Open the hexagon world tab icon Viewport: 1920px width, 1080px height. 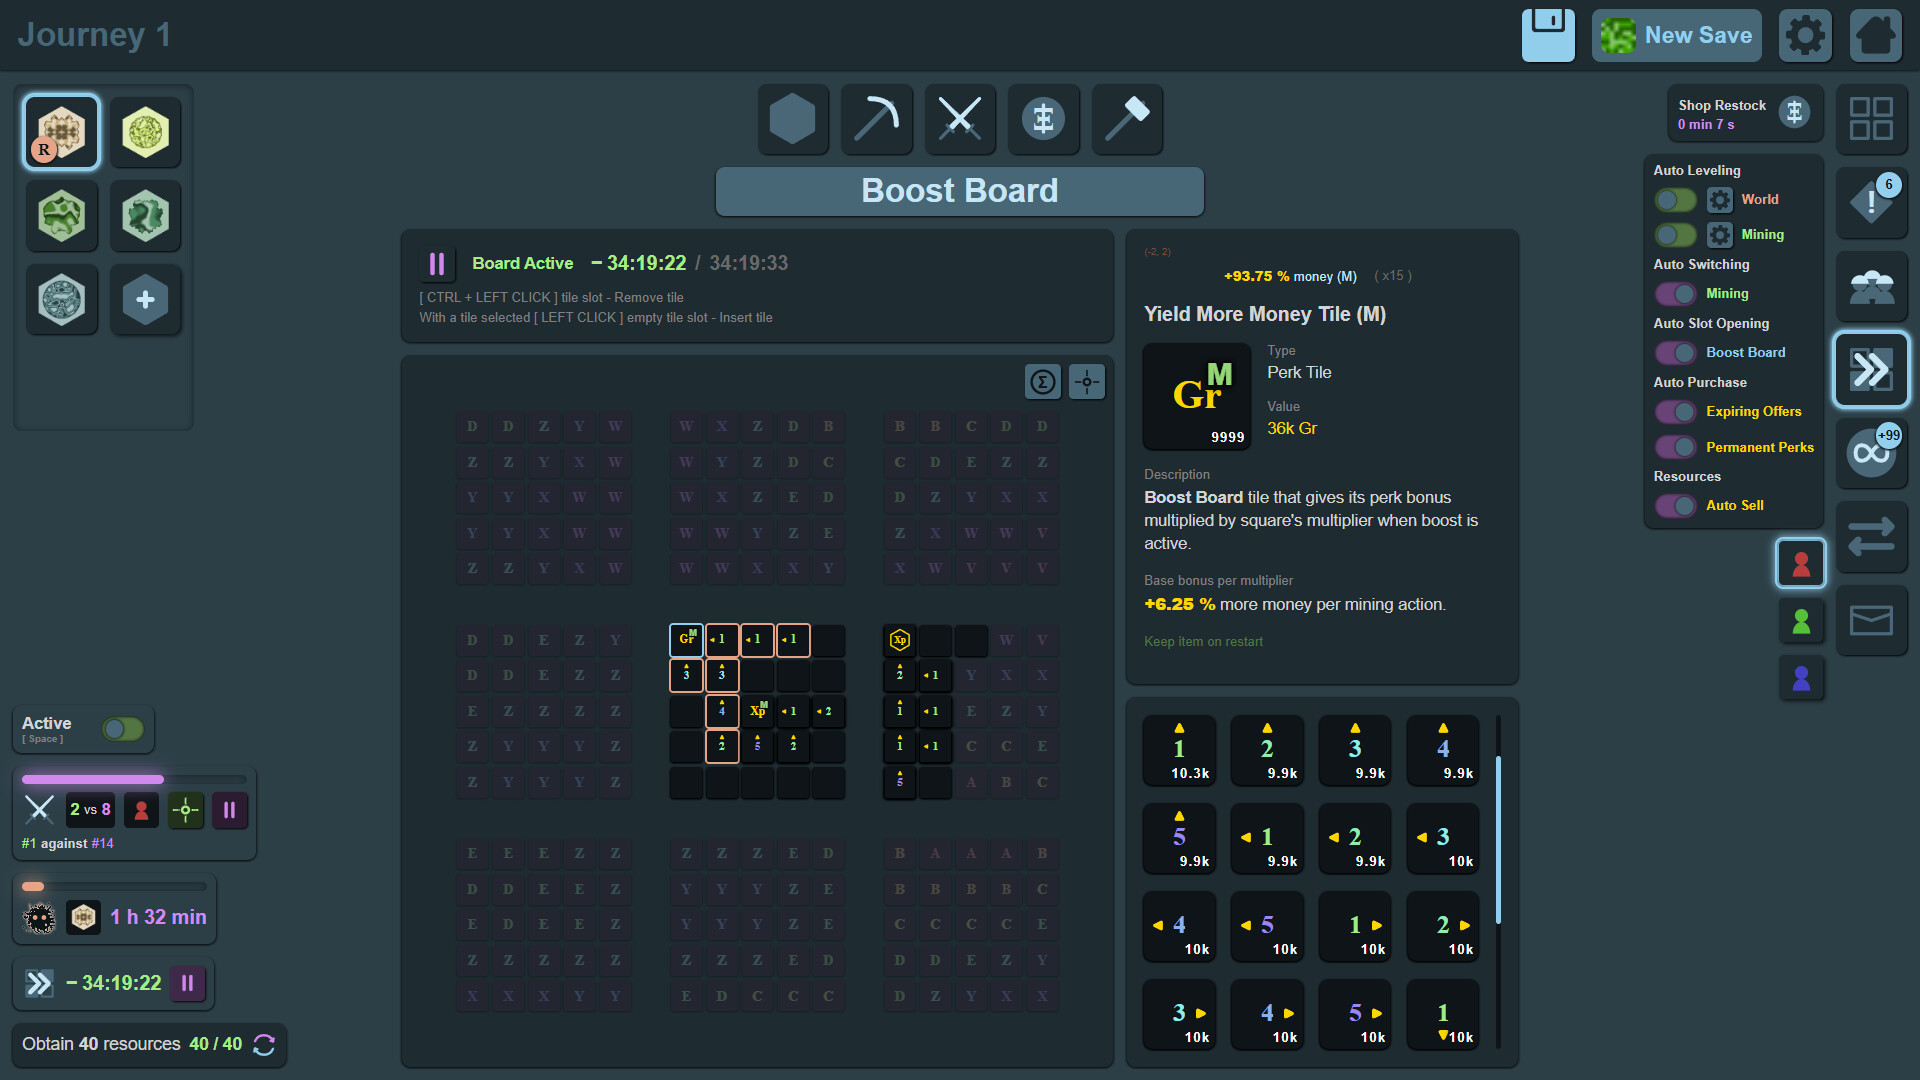tap(793, 120)
